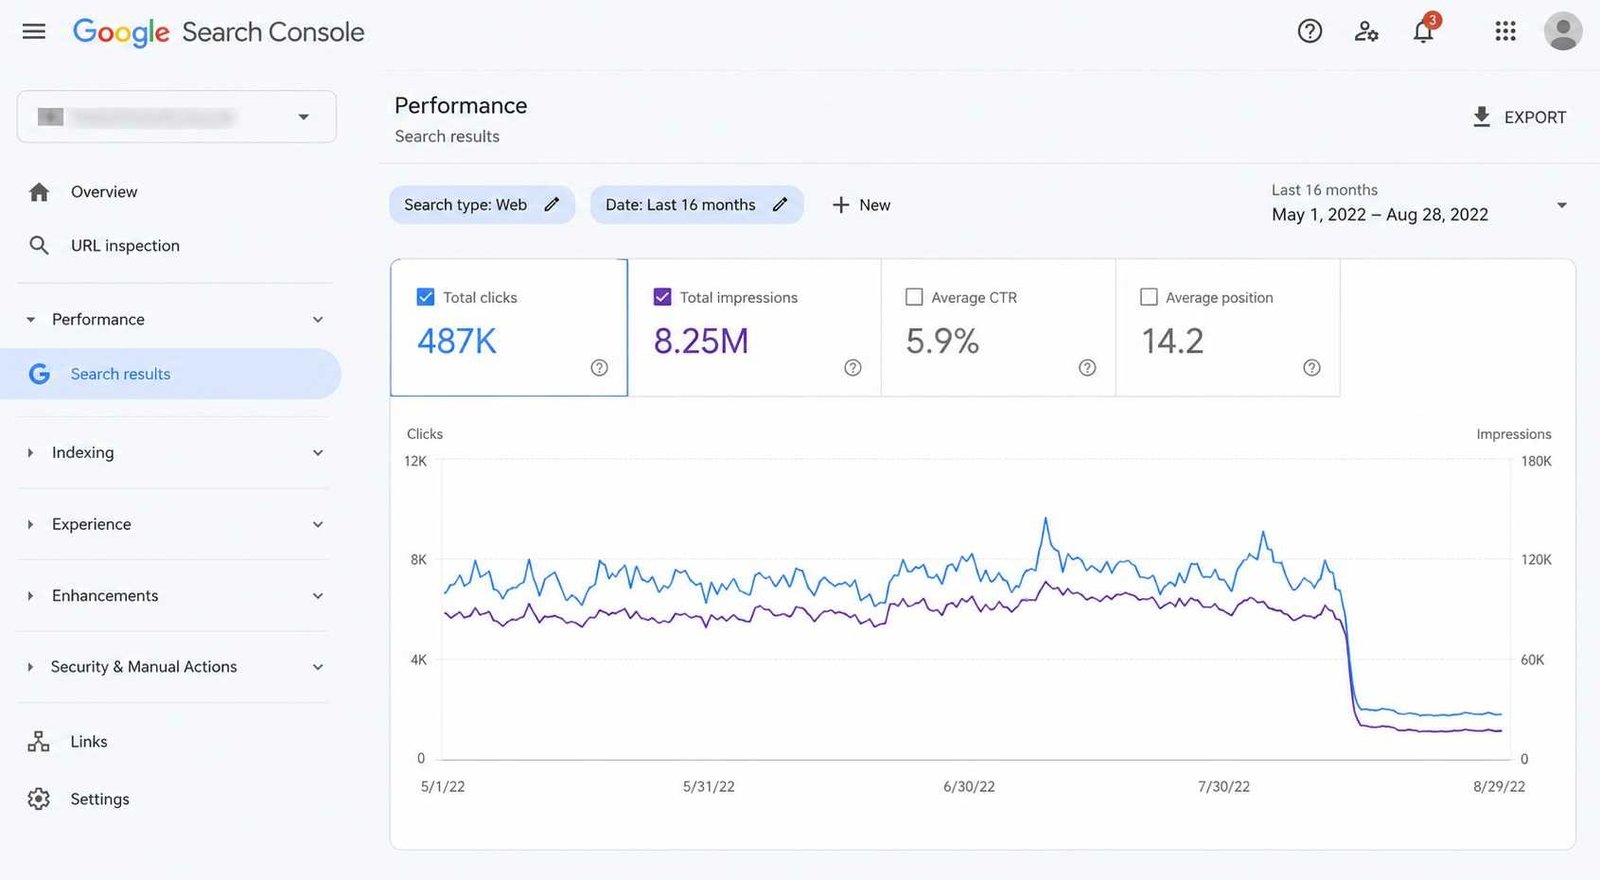
Task: Click the URL inspection magnifier icon
Action: [39, 245]
